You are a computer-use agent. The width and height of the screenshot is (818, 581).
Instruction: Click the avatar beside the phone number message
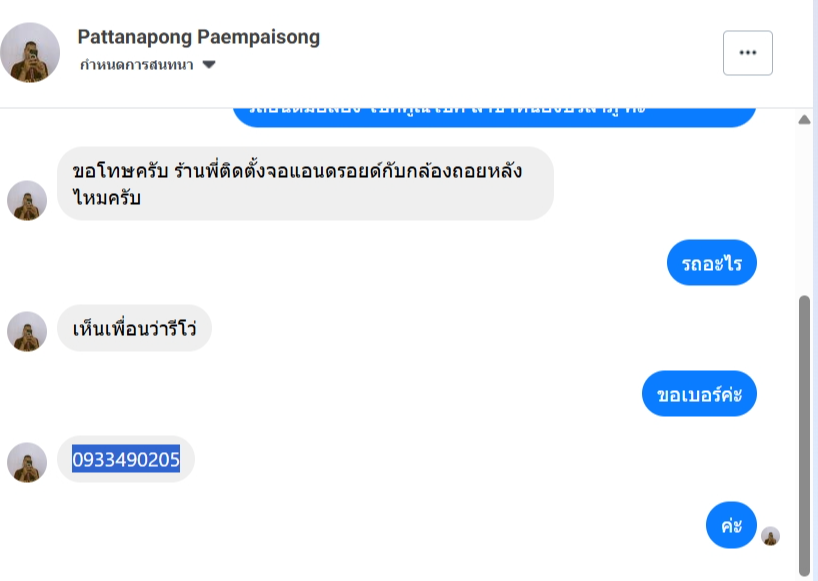[x=27, y=463]
